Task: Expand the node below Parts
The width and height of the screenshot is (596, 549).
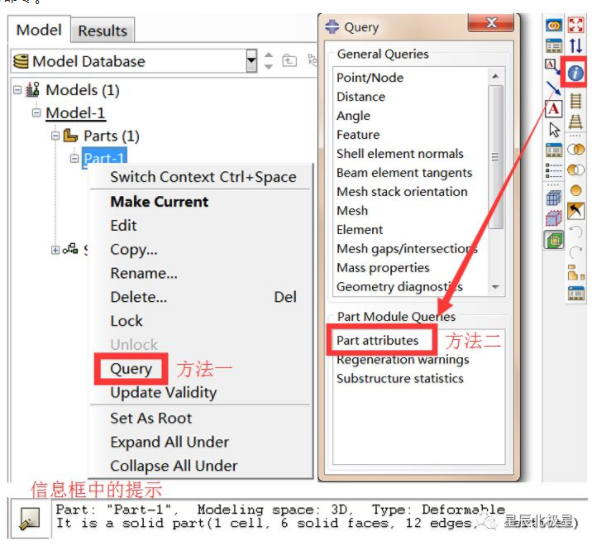Action: (55, 250)
